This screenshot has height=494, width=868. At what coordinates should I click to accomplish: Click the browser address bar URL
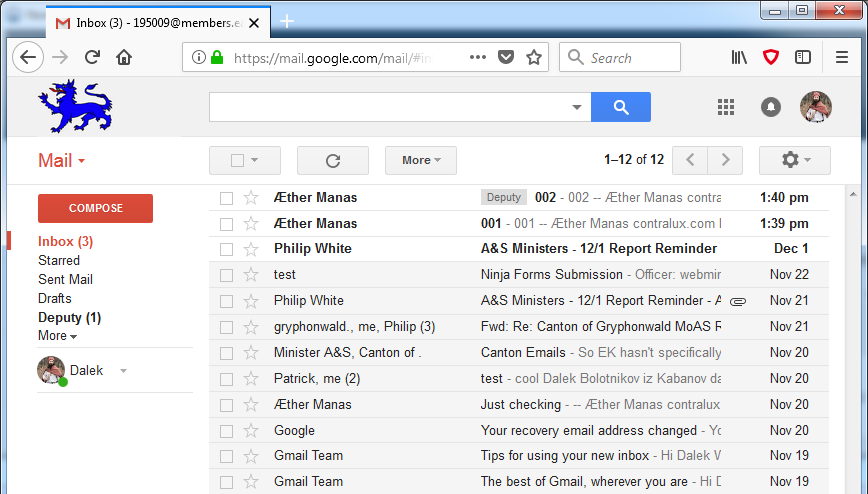pos(332,58)
